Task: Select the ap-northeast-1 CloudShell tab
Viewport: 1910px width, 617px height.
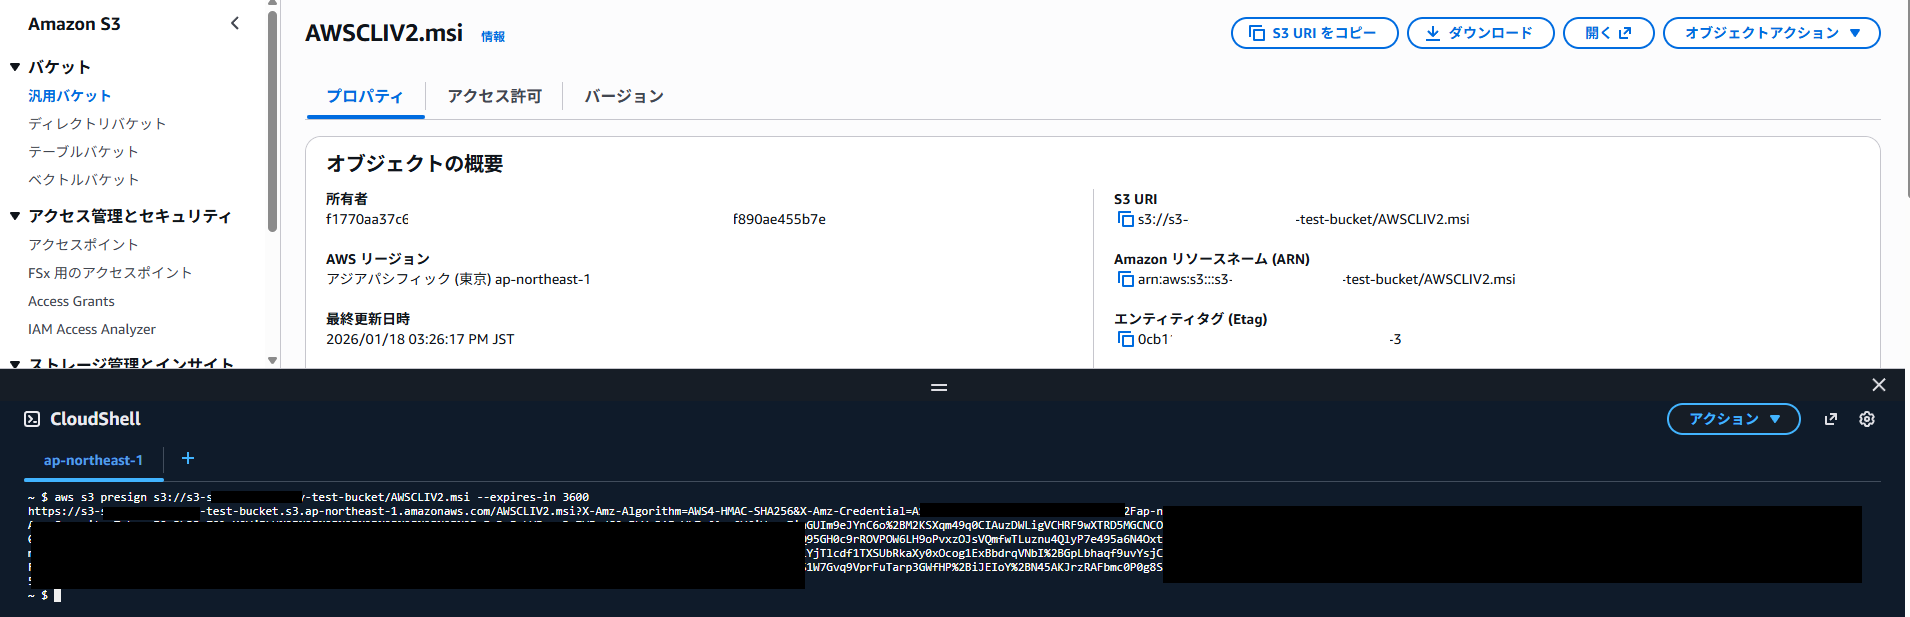Action: (x=93, y=460)
